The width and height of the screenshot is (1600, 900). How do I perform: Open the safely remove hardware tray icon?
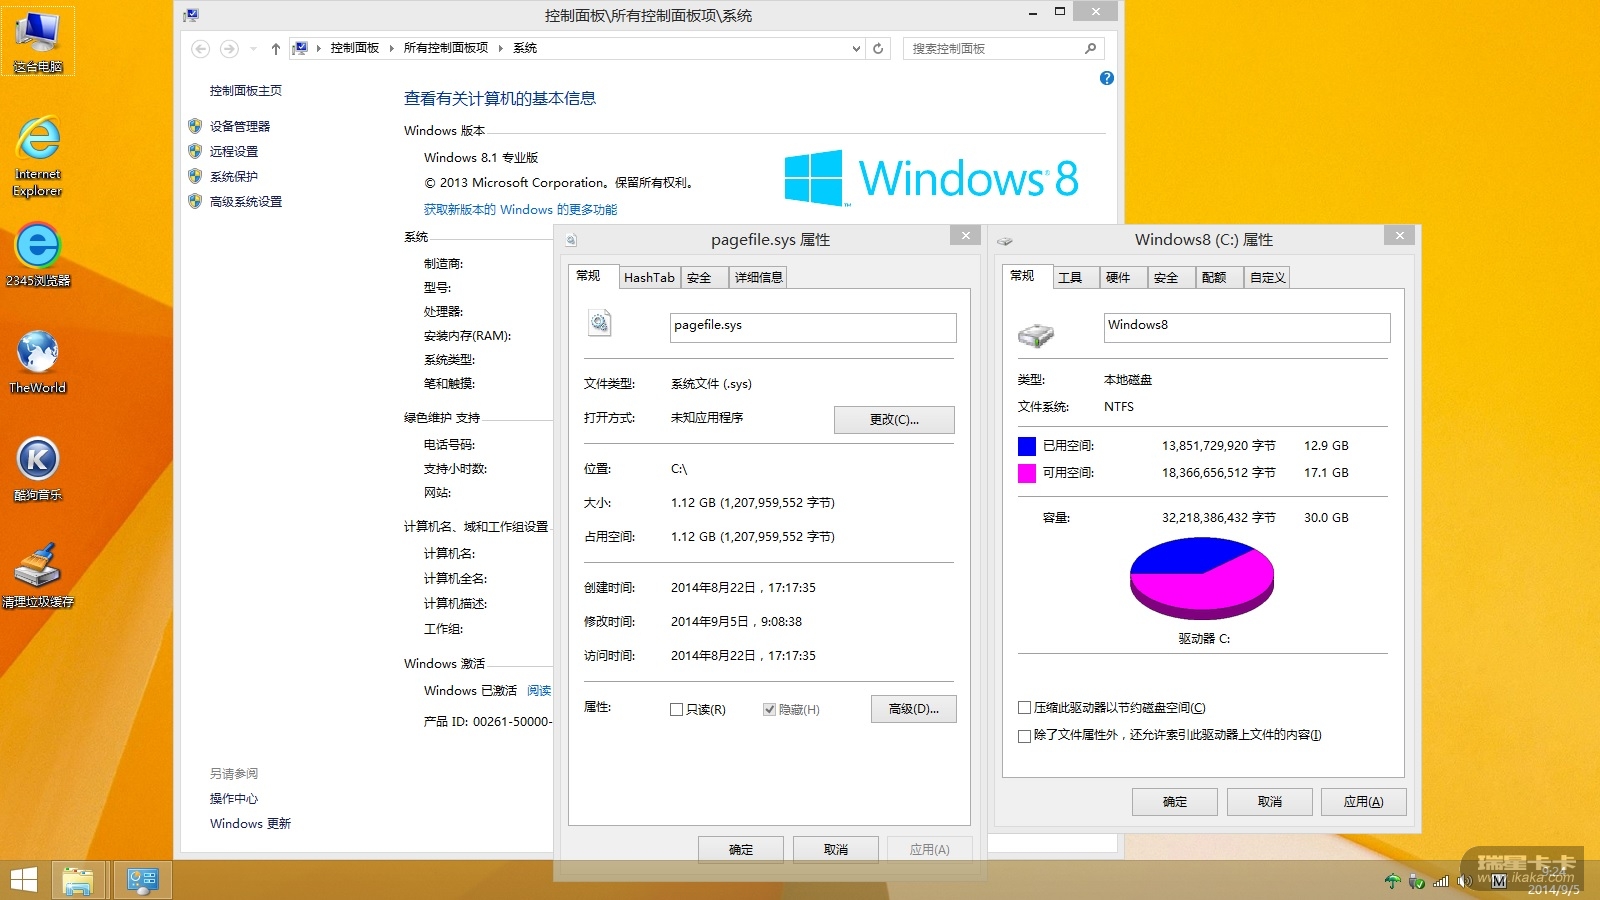[1416, 881]
